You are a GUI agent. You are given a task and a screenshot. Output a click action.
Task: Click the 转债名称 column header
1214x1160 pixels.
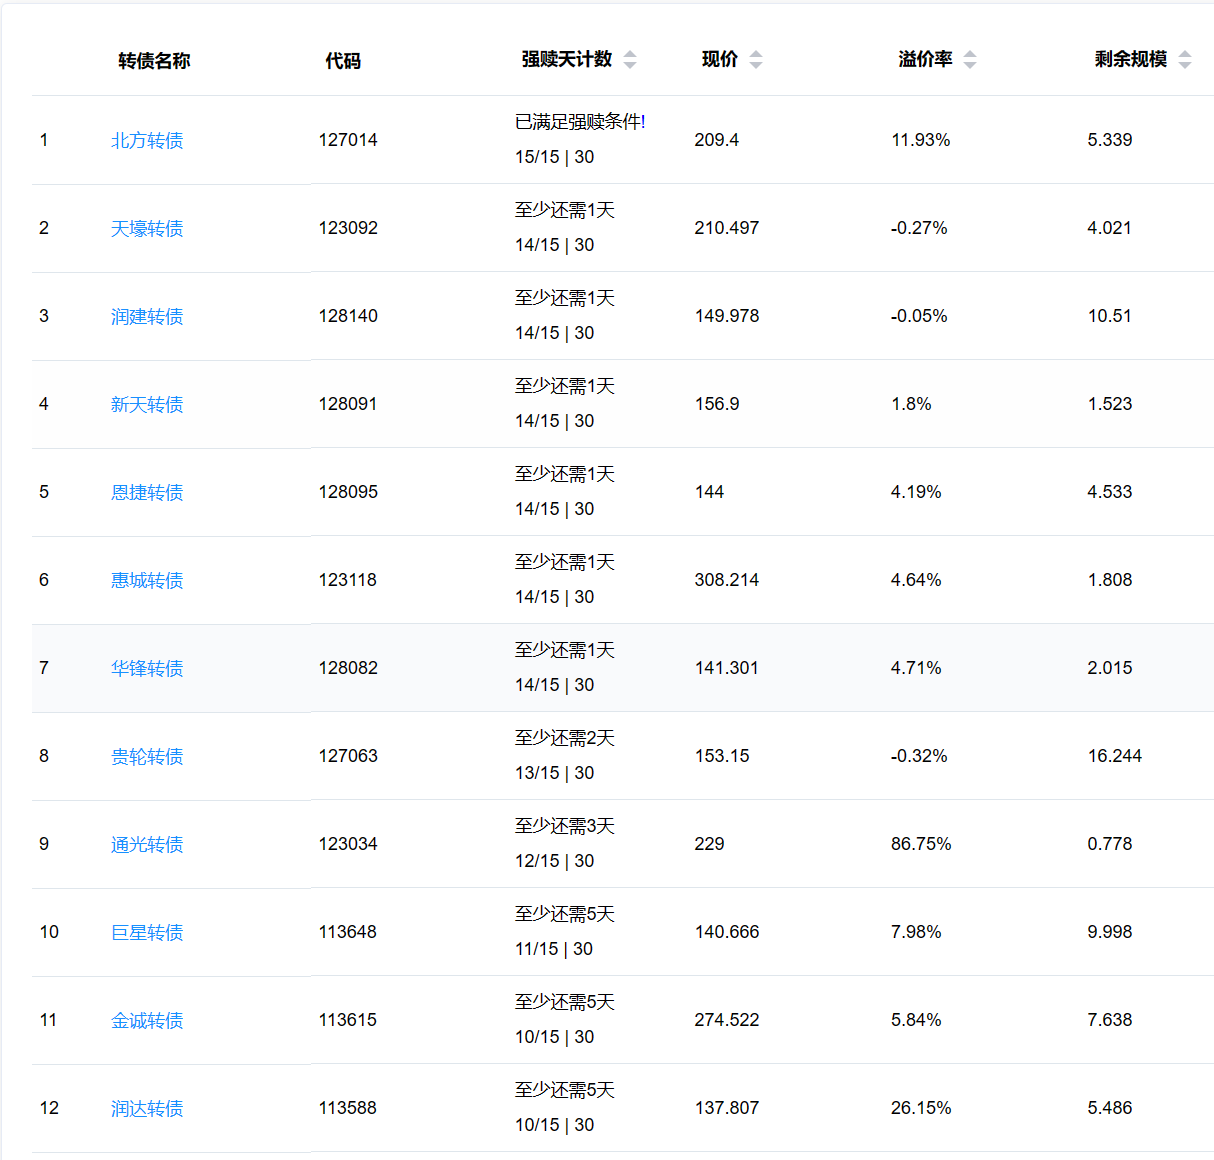point(154,61)
